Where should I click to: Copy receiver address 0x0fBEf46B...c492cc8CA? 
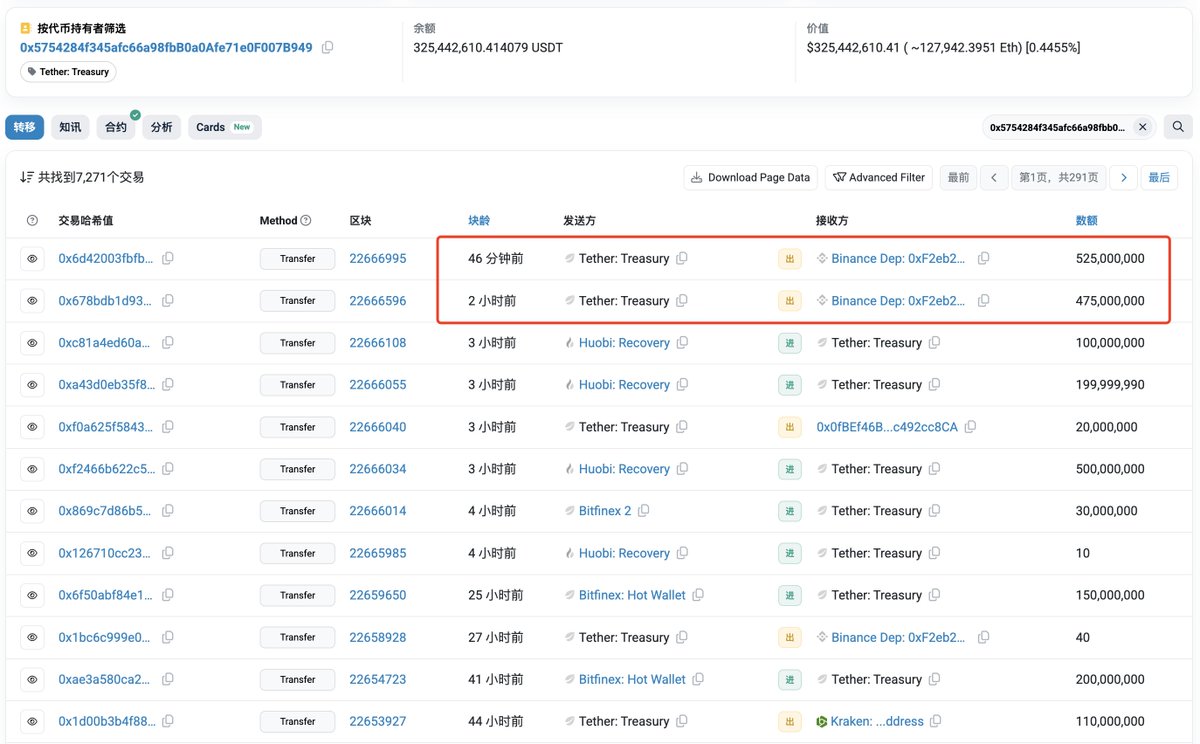pyautogui.click(x=970, y=427)
